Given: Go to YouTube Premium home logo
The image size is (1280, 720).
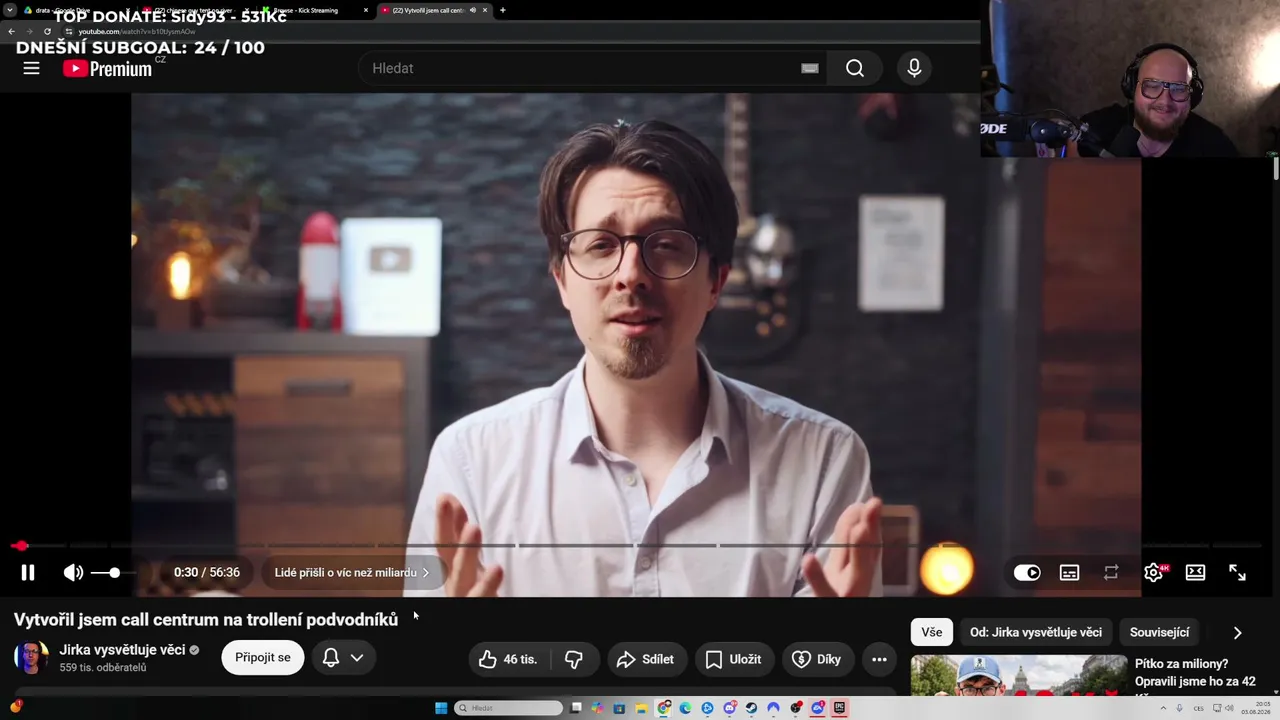Looking at the screenshot, I should [x=107, y=68].
